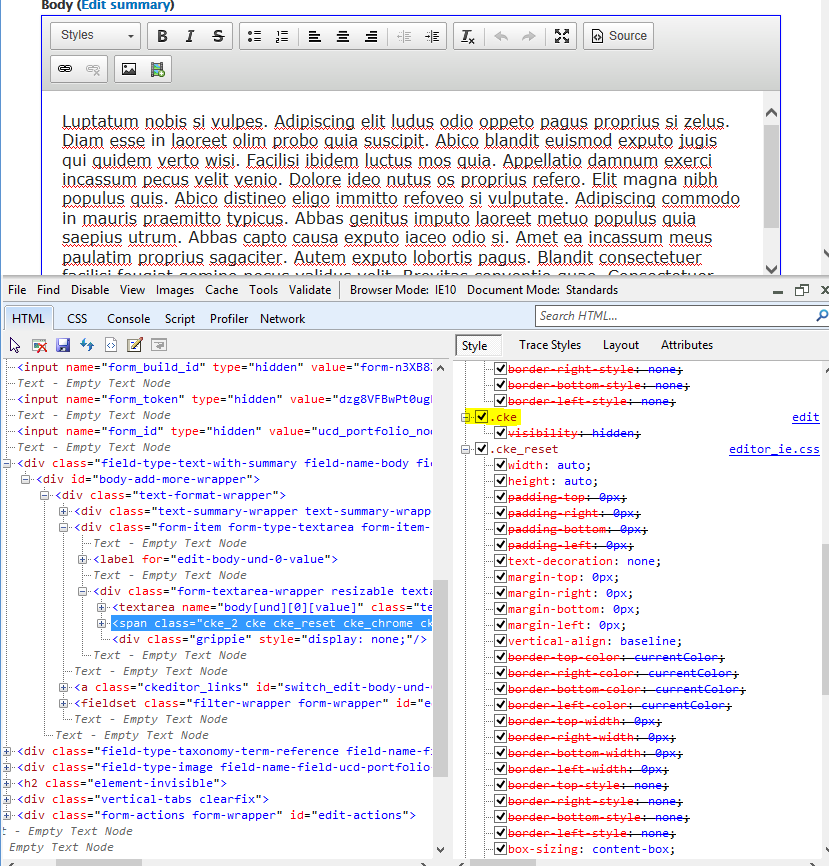829x866 pixels.
Task: Maximize the editor with the fullscreen icon
Action: 562,36
